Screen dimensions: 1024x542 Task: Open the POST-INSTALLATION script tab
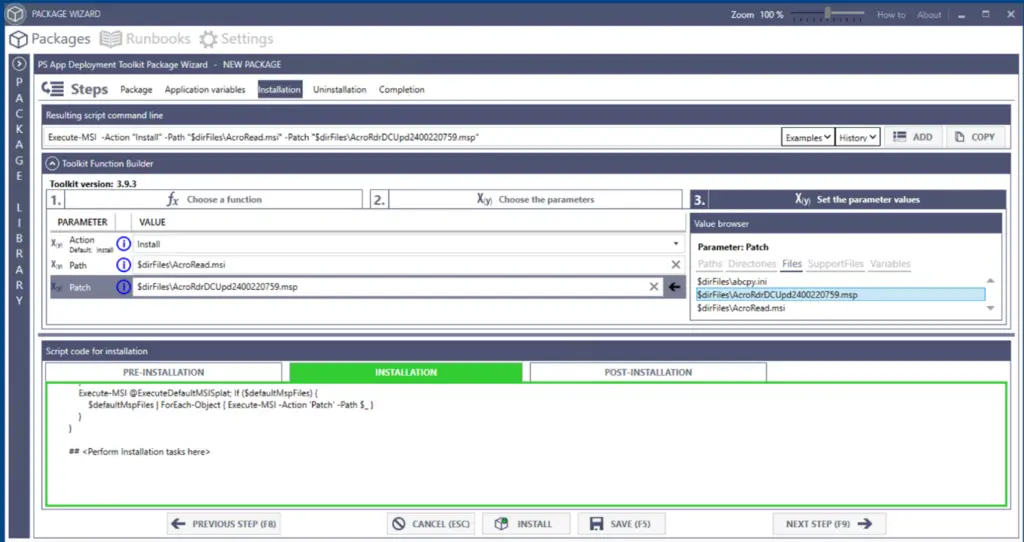[x=648, y=372]
